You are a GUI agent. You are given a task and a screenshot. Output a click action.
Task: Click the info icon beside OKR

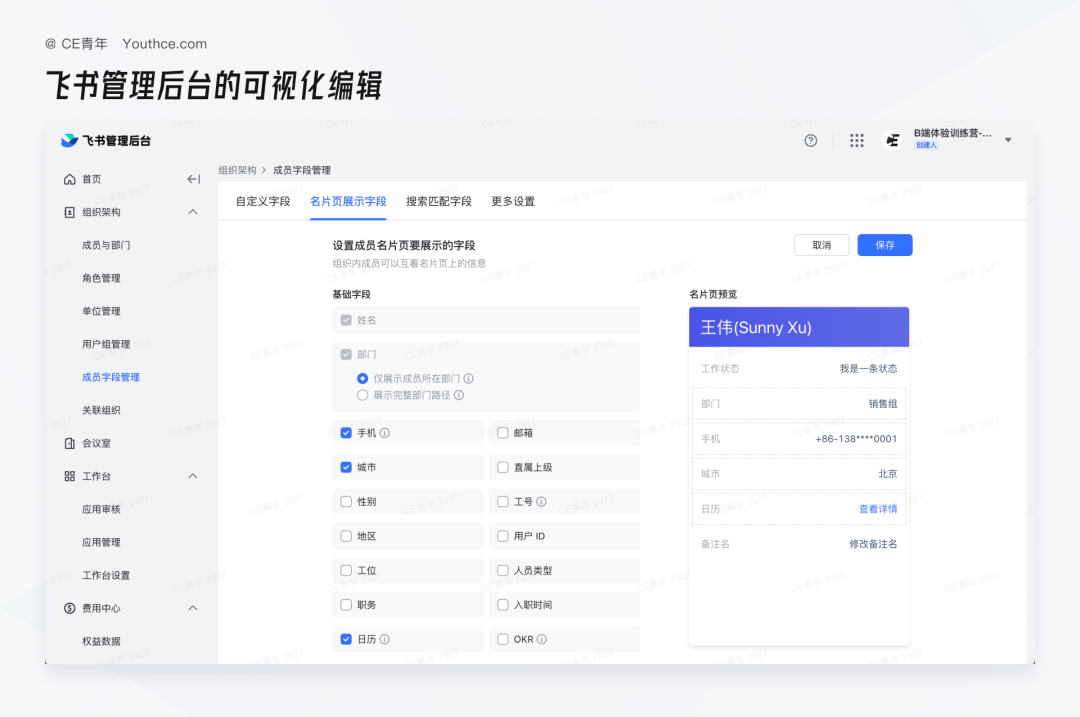click(542, 639)
